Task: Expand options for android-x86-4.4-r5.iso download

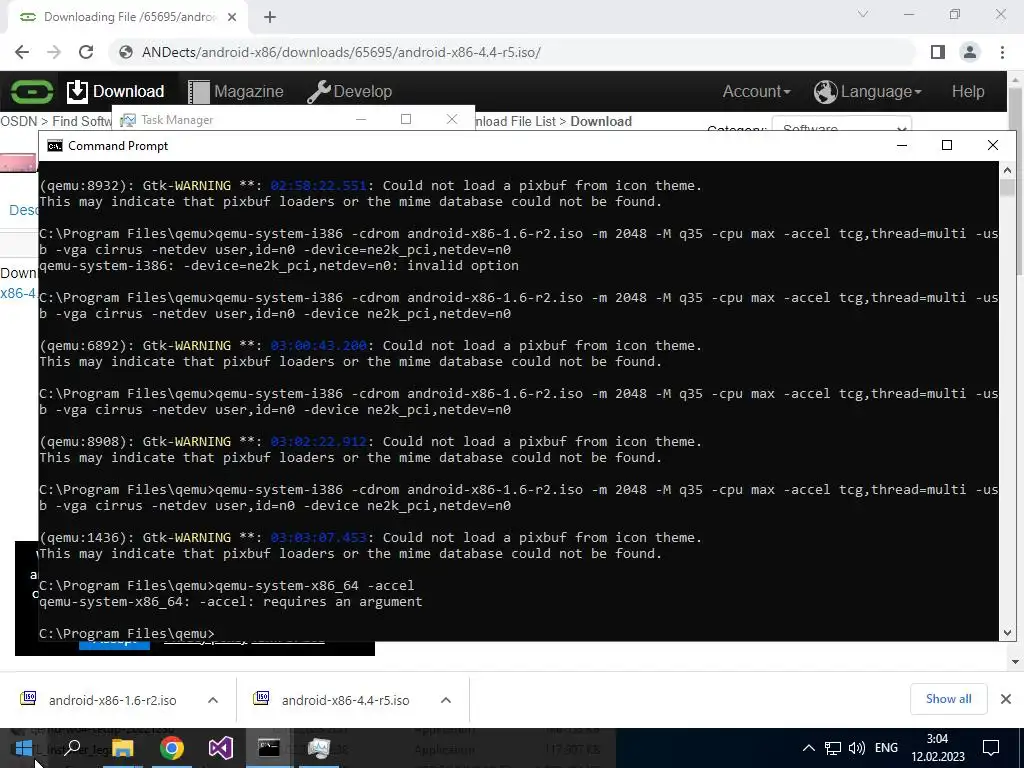Action: click(446, 700)
